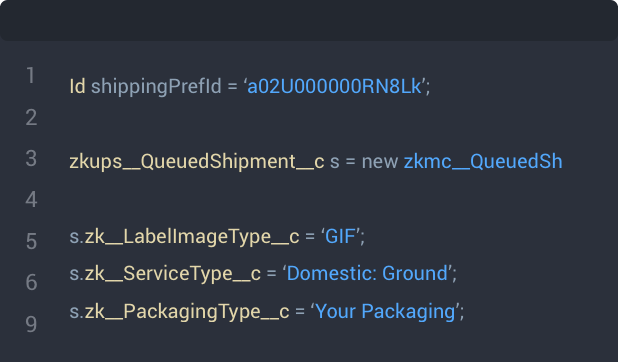618x362 pixels.
Task: Select line number 4 in the gutter
Action: pyautogui.click(x=31, y=199)
